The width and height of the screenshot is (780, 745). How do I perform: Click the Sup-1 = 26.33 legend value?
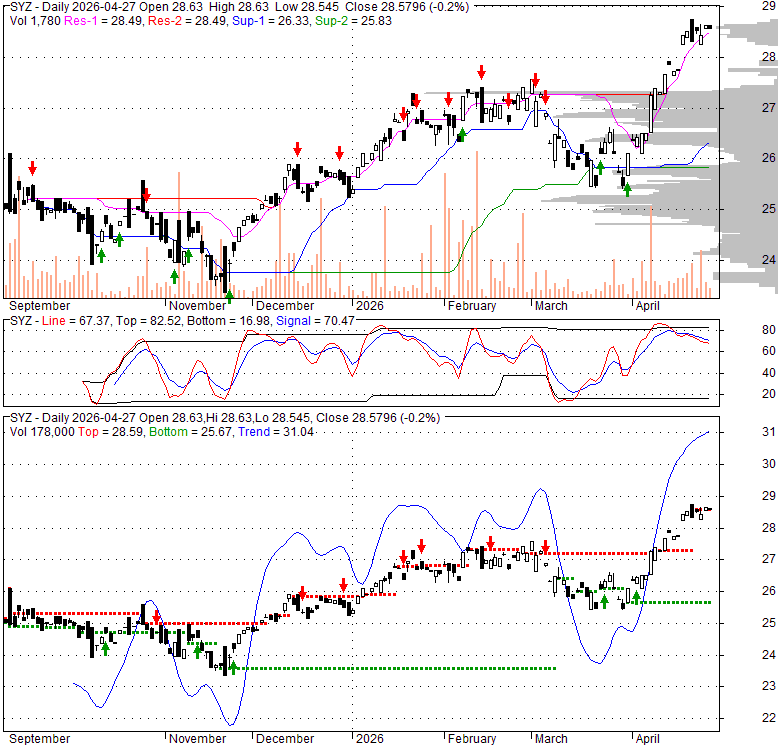click(272, 21)
